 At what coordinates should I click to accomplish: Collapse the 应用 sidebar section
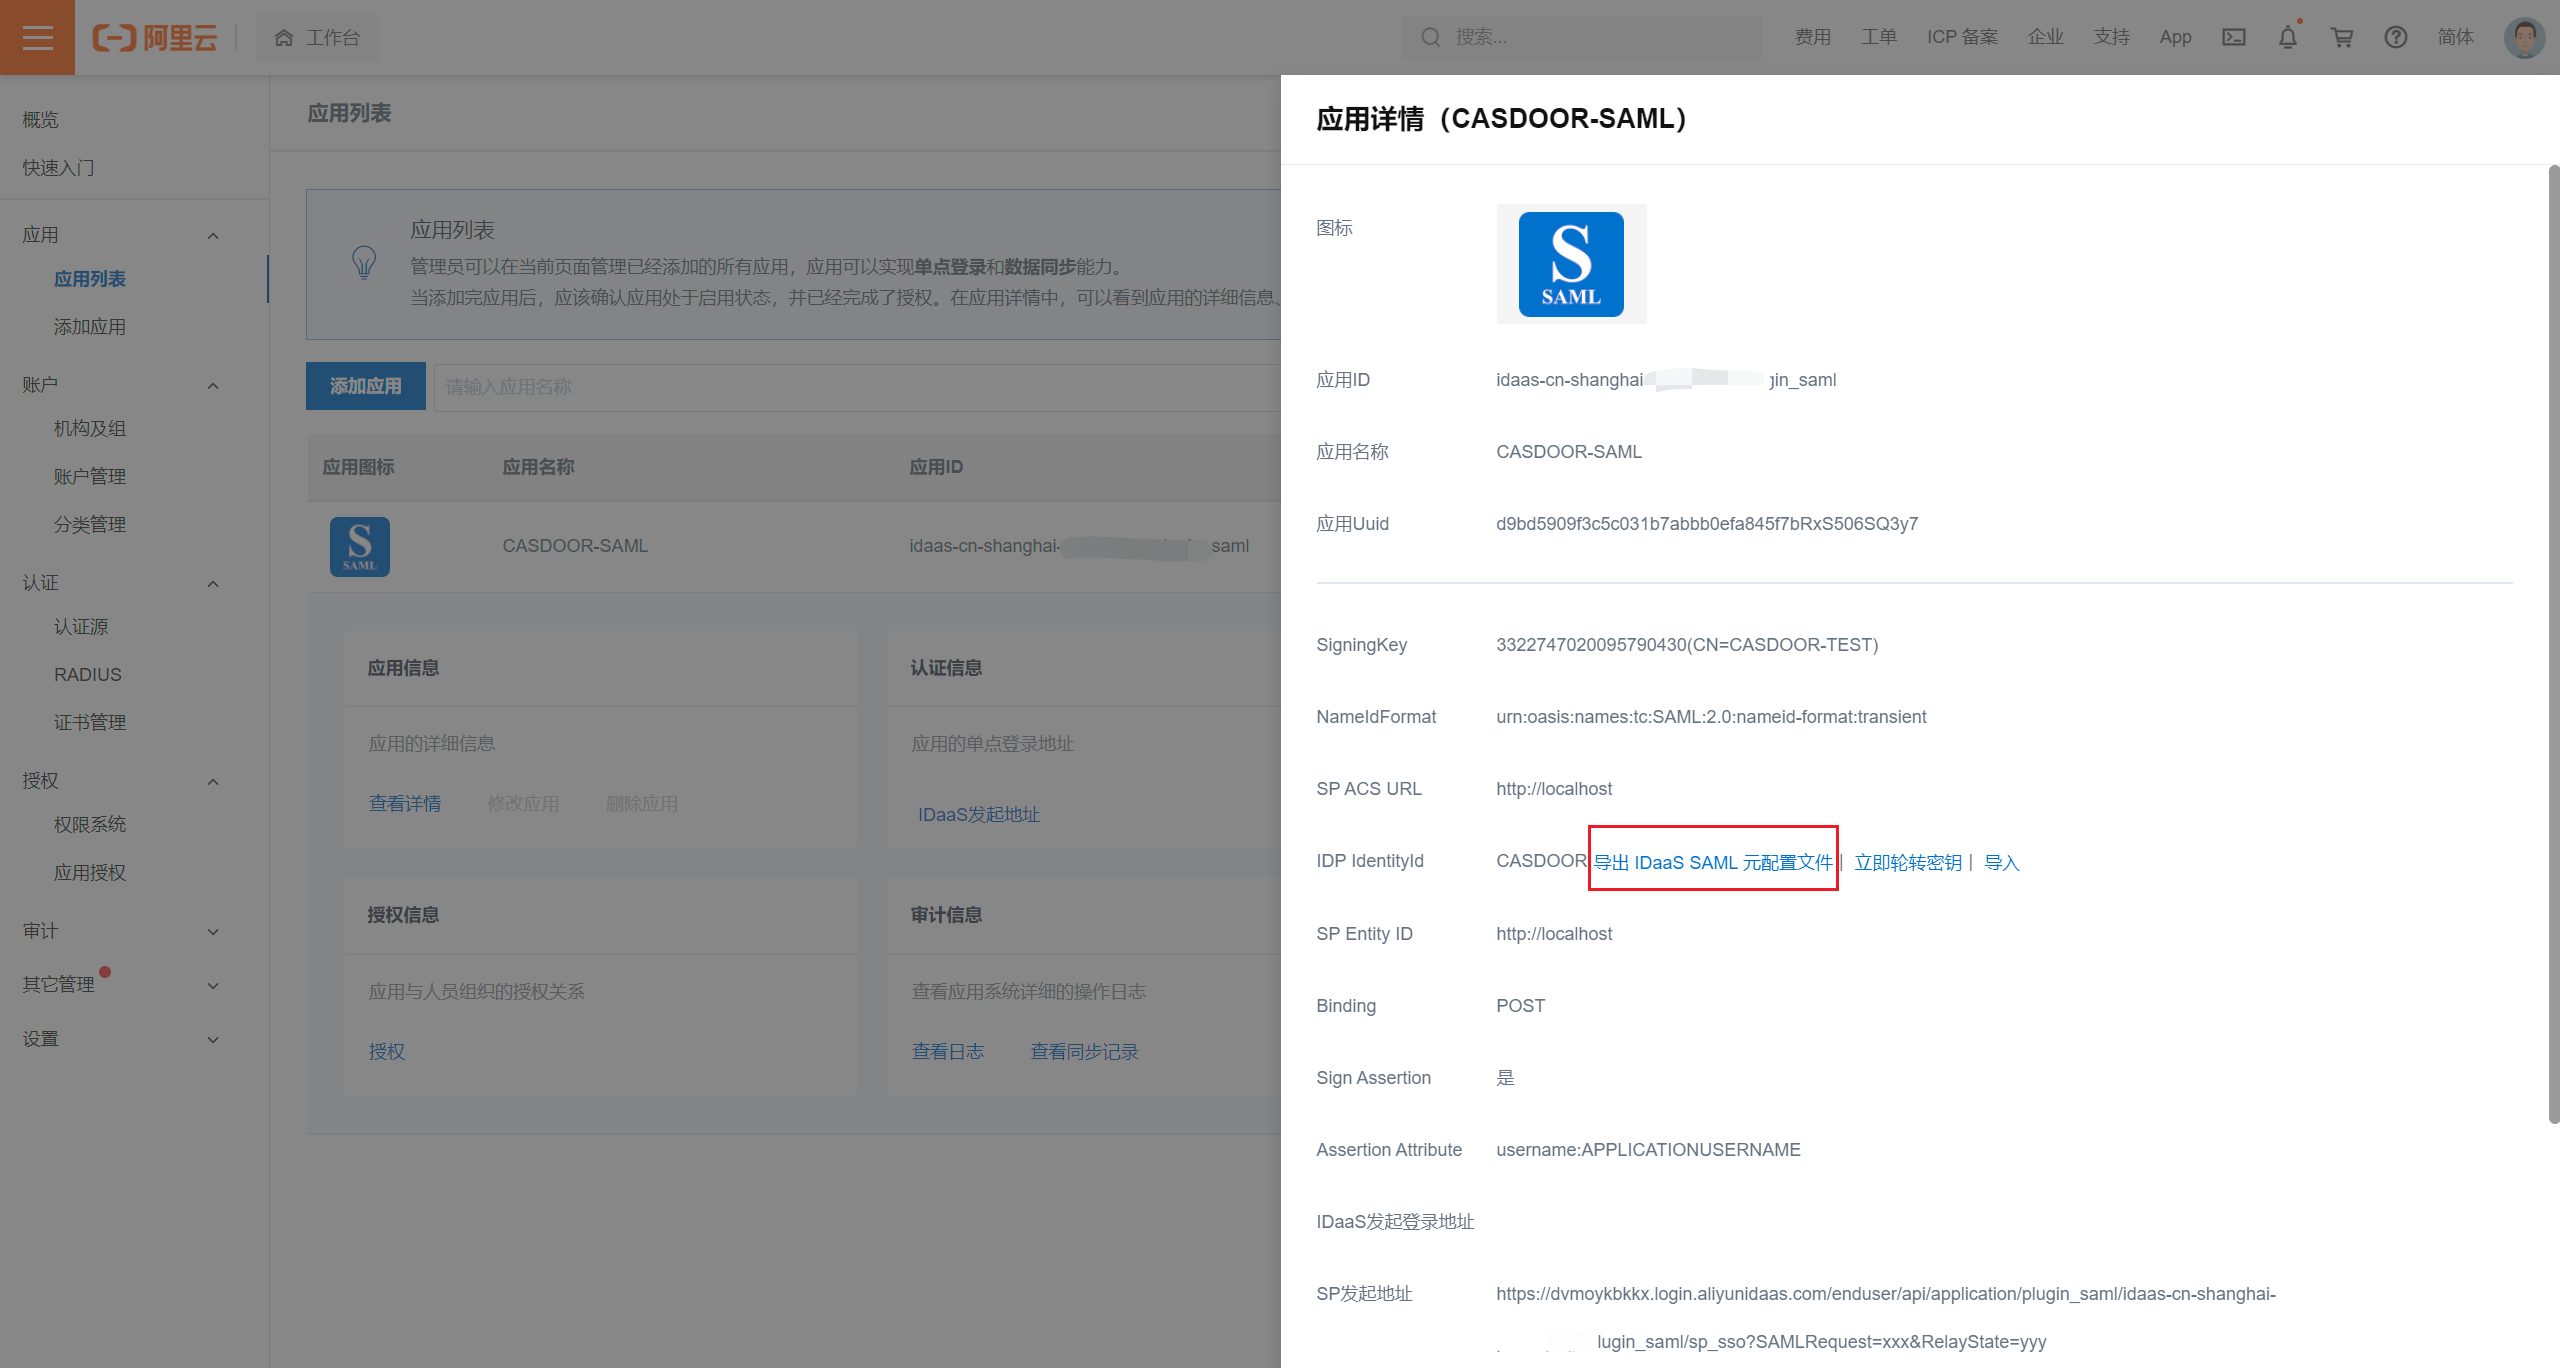pyautogui.click(x=212, y=235)
